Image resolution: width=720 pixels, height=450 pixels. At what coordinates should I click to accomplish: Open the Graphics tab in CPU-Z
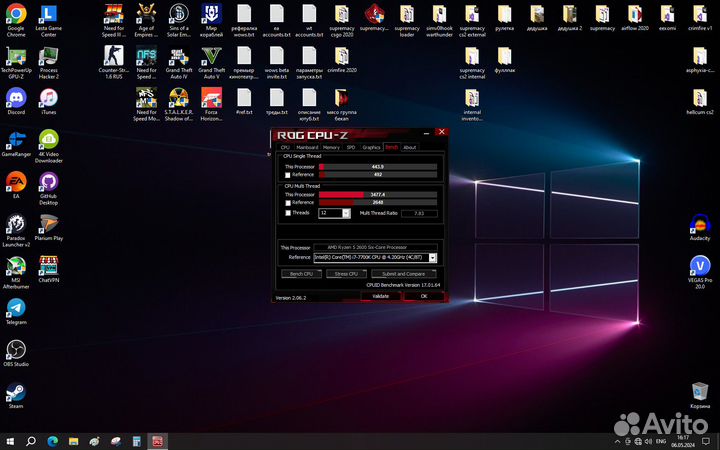click(371, 147)
